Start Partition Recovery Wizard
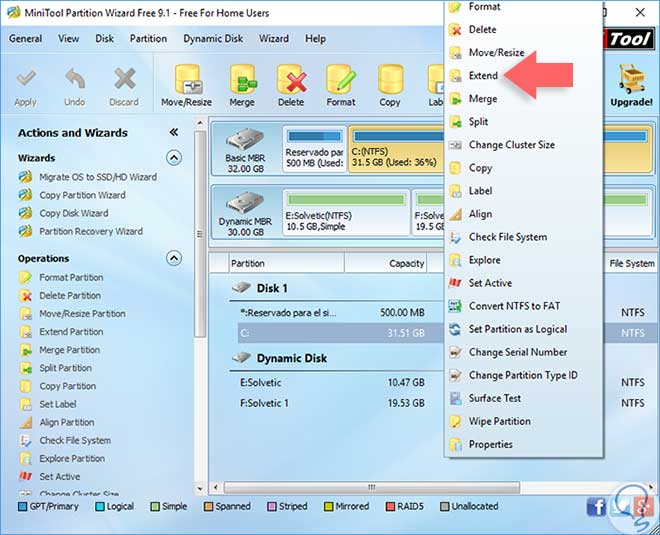660x535 pixels. [81, 231]
